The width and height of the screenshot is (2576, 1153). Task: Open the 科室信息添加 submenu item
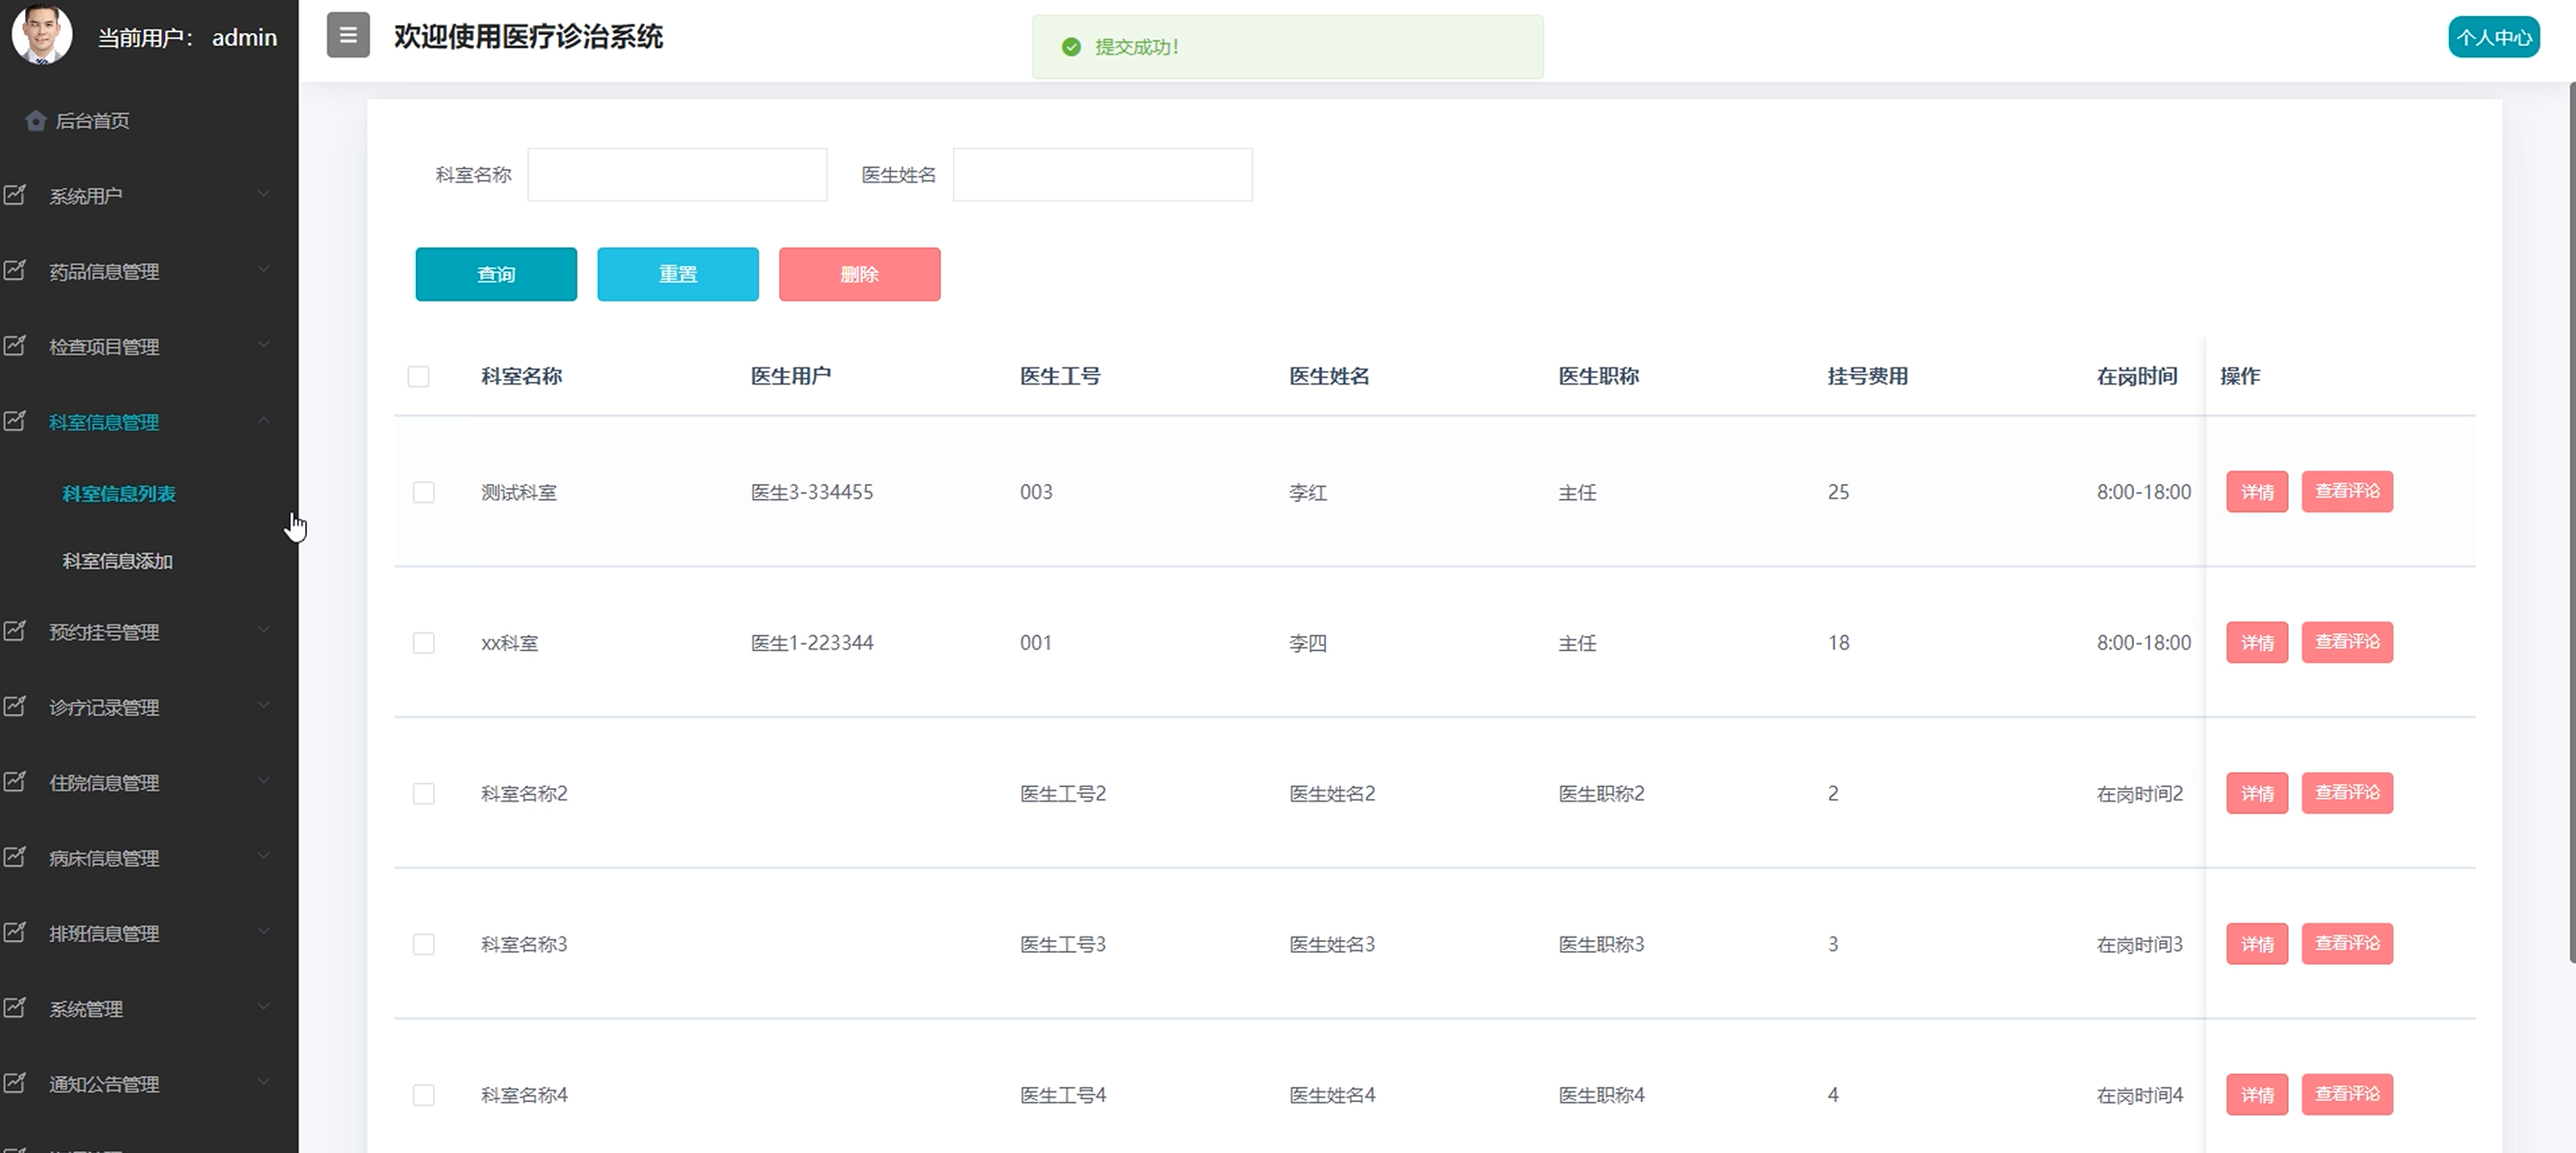(x=118, y=561)
